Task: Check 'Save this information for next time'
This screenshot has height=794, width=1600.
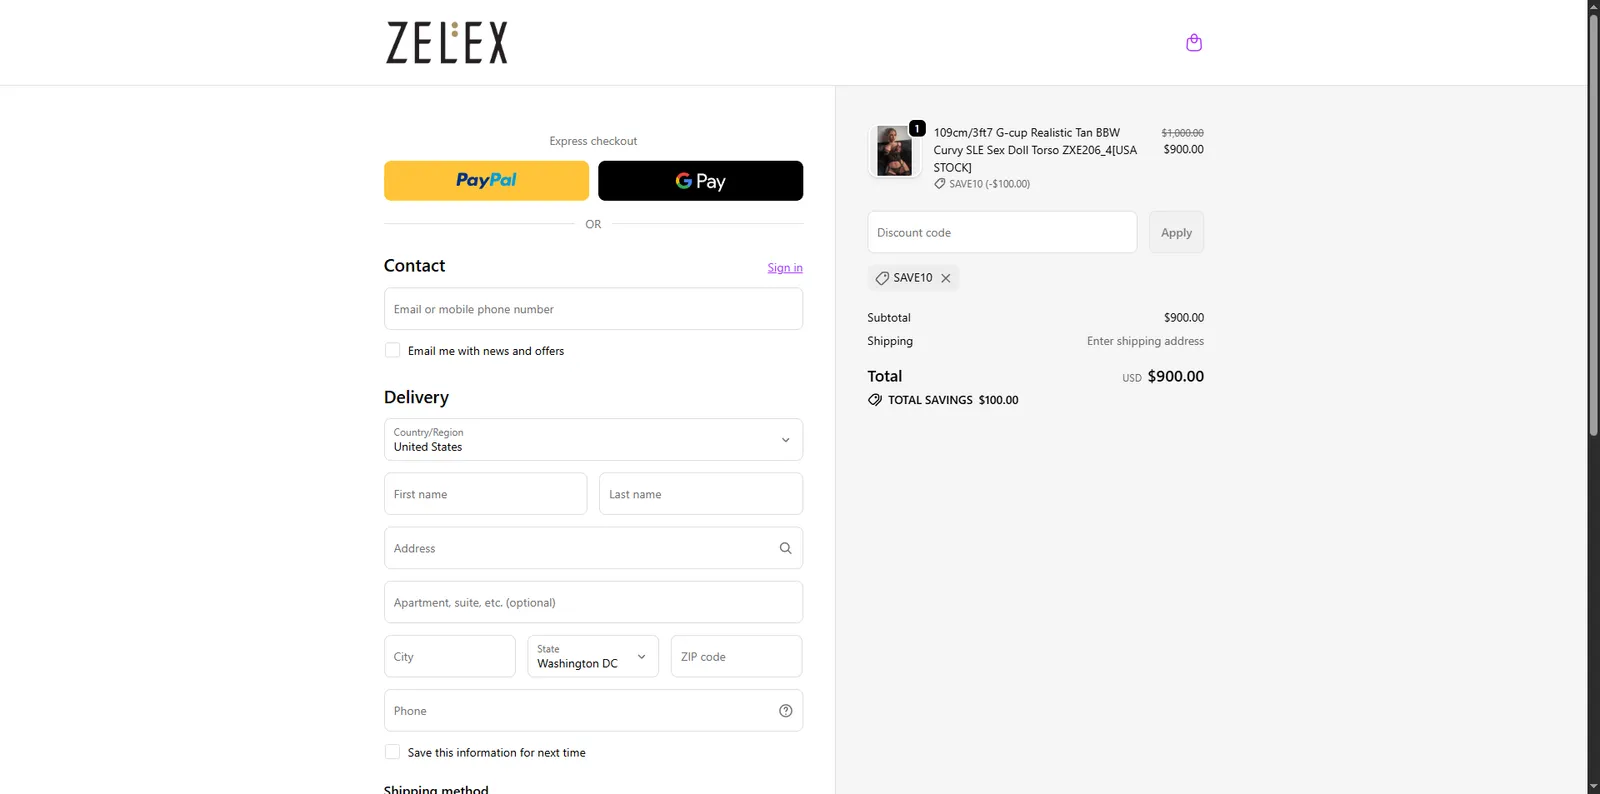Action: pos(392,751)
